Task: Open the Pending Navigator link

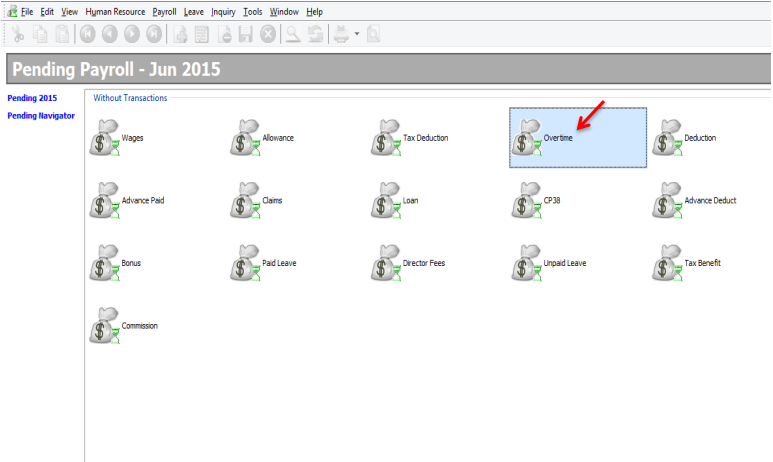Action: (x=41, y=116)
